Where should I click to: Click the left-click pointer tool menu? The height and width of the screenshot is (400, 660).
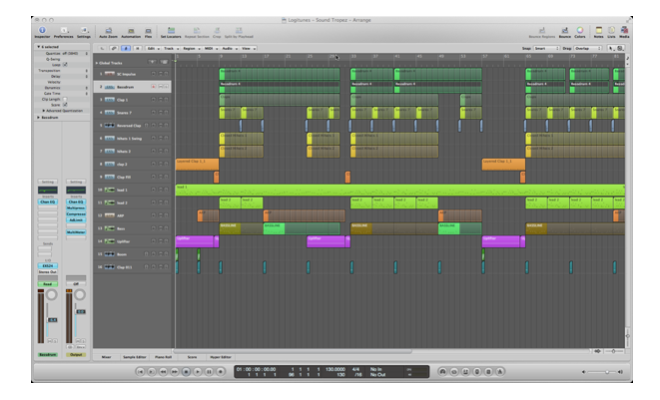click(611, 48)
